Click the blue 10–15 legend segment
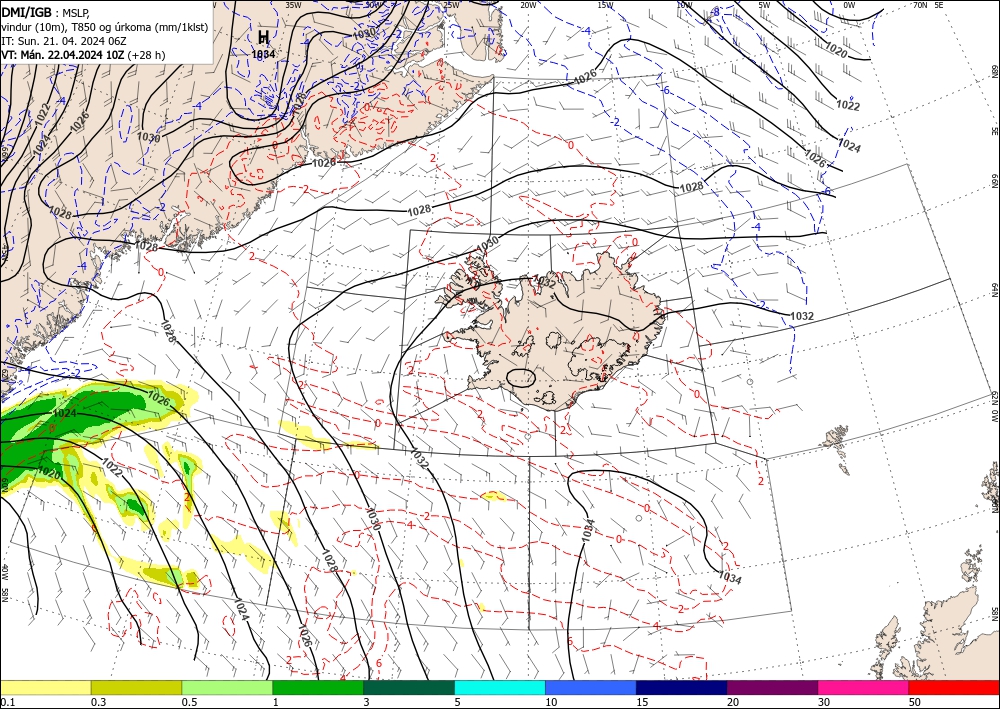 [x=591, y=687]
